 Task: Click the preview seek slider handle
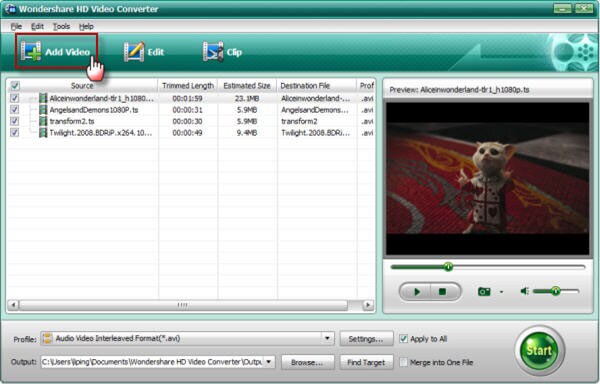[448, 267]
